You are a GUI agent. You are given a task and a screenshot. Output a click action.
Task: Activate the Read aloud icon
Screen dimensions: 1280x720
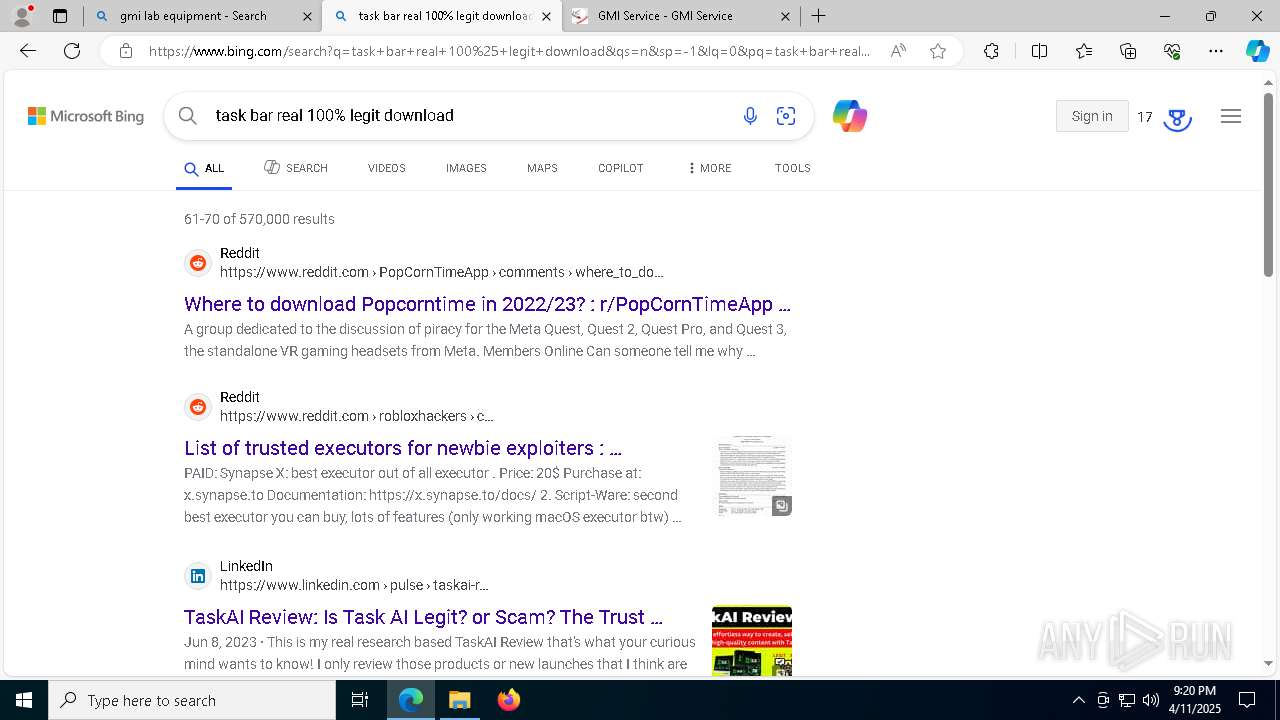pos(898,51)
